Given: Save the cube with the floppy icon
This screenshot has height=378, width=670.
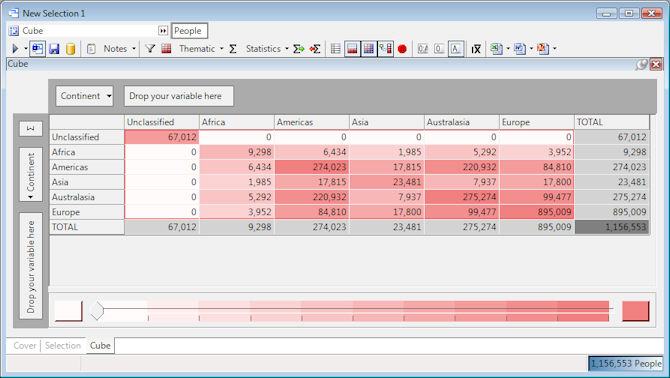Looking at the screenshot, I should [x=54, y=49].
